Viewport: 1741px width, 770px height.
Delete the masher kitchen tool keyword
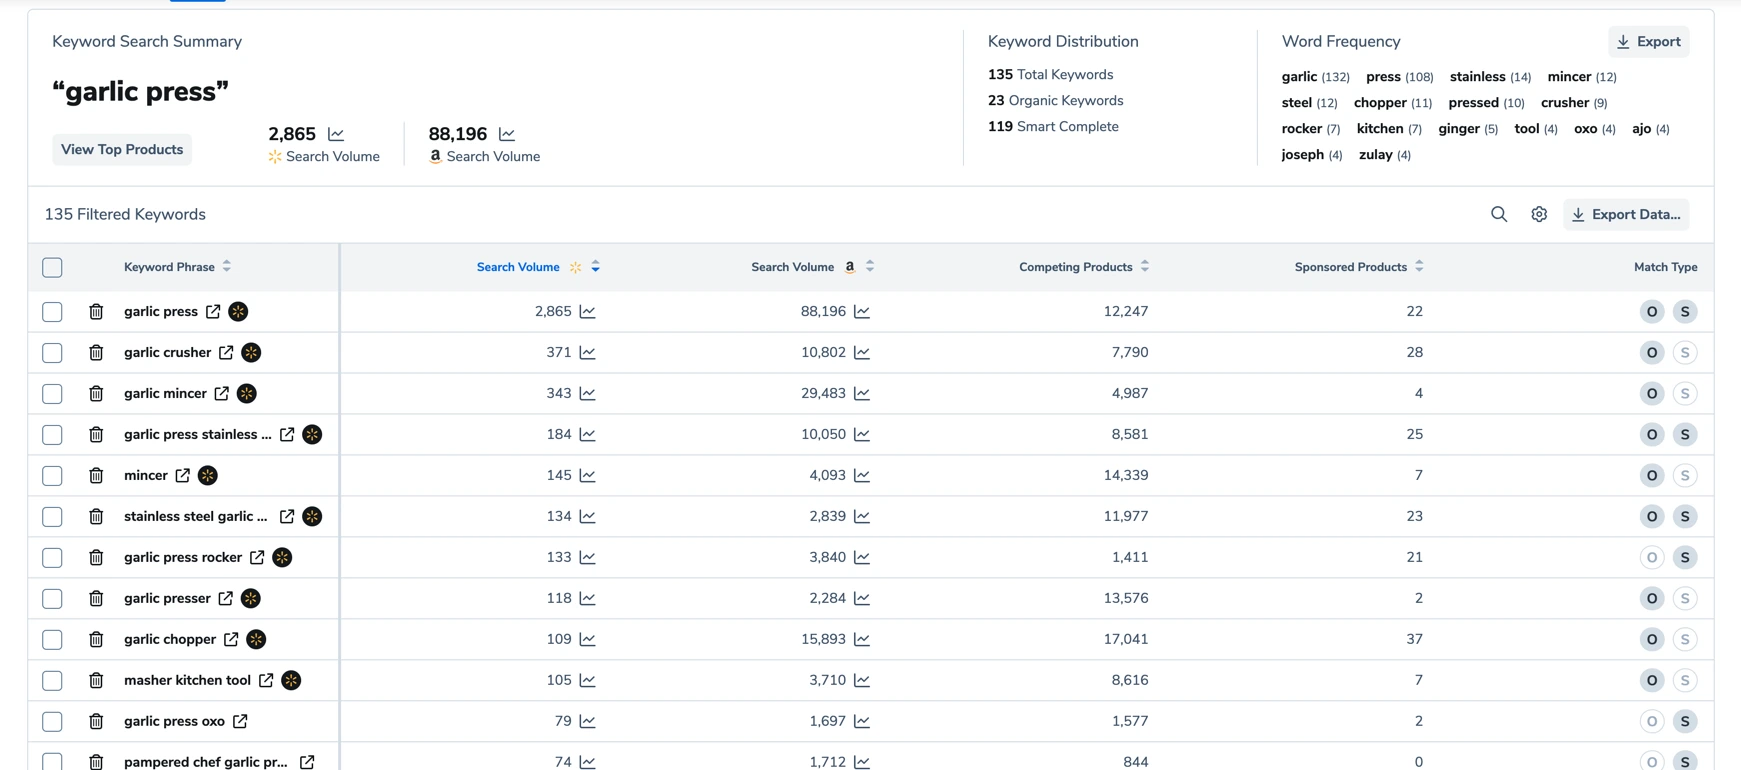(x=96, y=681)
